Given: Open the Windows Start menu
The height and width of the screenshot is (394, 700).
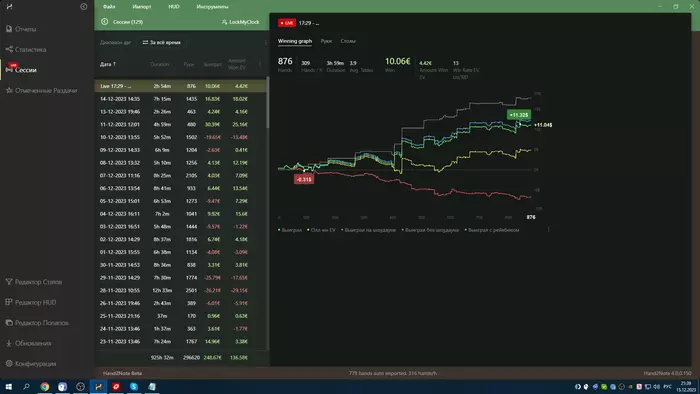Looking at the screenshot, I should click(x=8, y=387).
